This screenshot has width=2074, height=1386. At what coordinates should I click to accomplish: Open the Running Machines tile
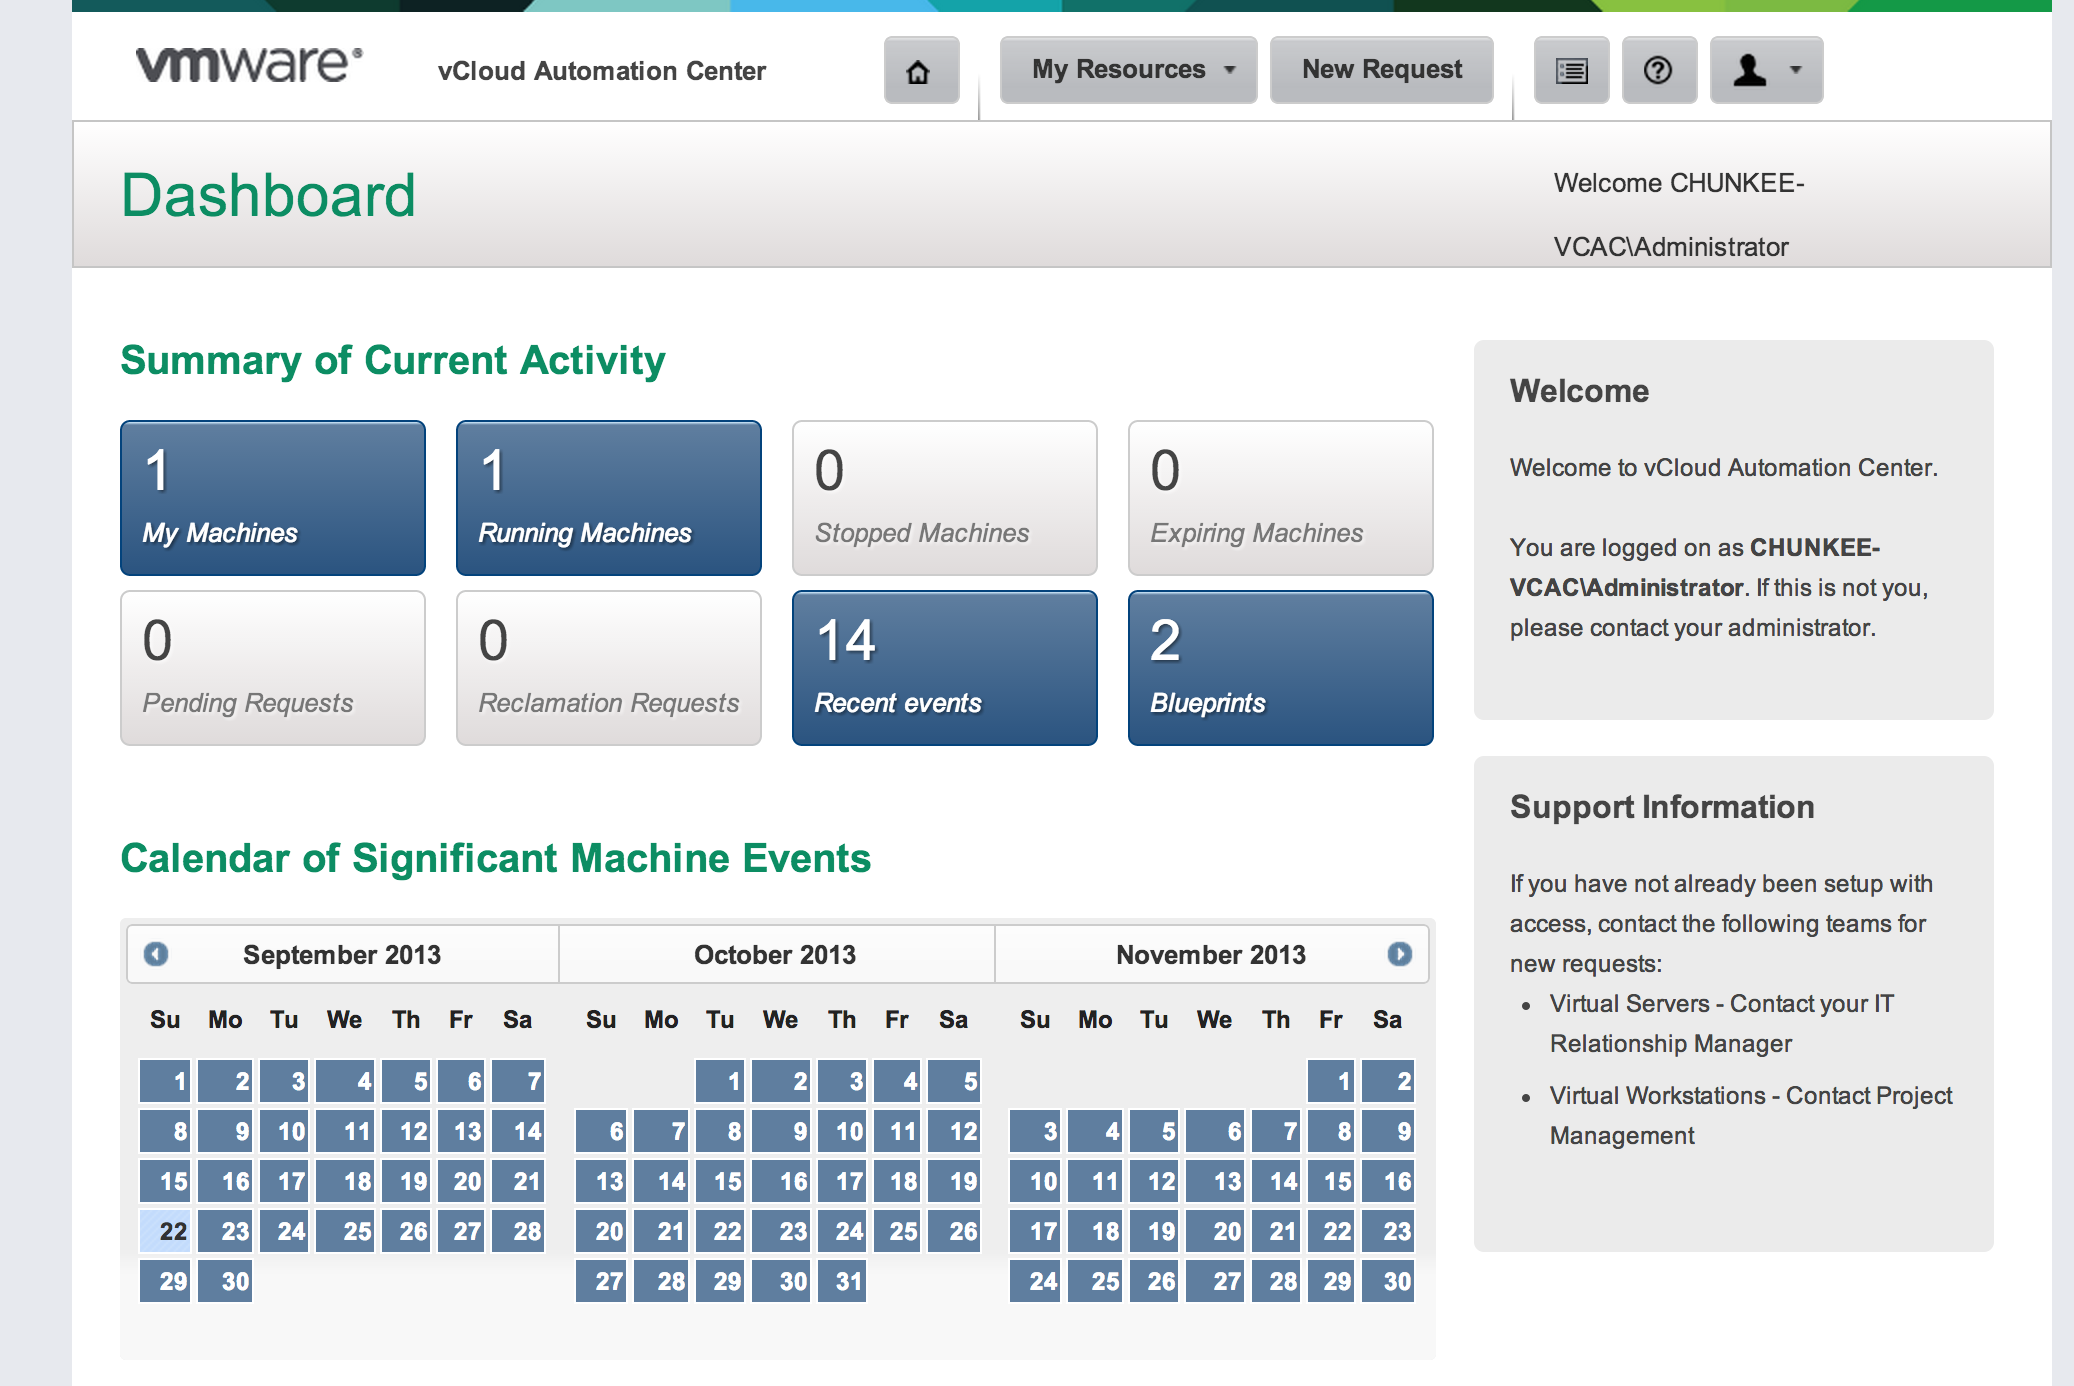coord(608,498)
